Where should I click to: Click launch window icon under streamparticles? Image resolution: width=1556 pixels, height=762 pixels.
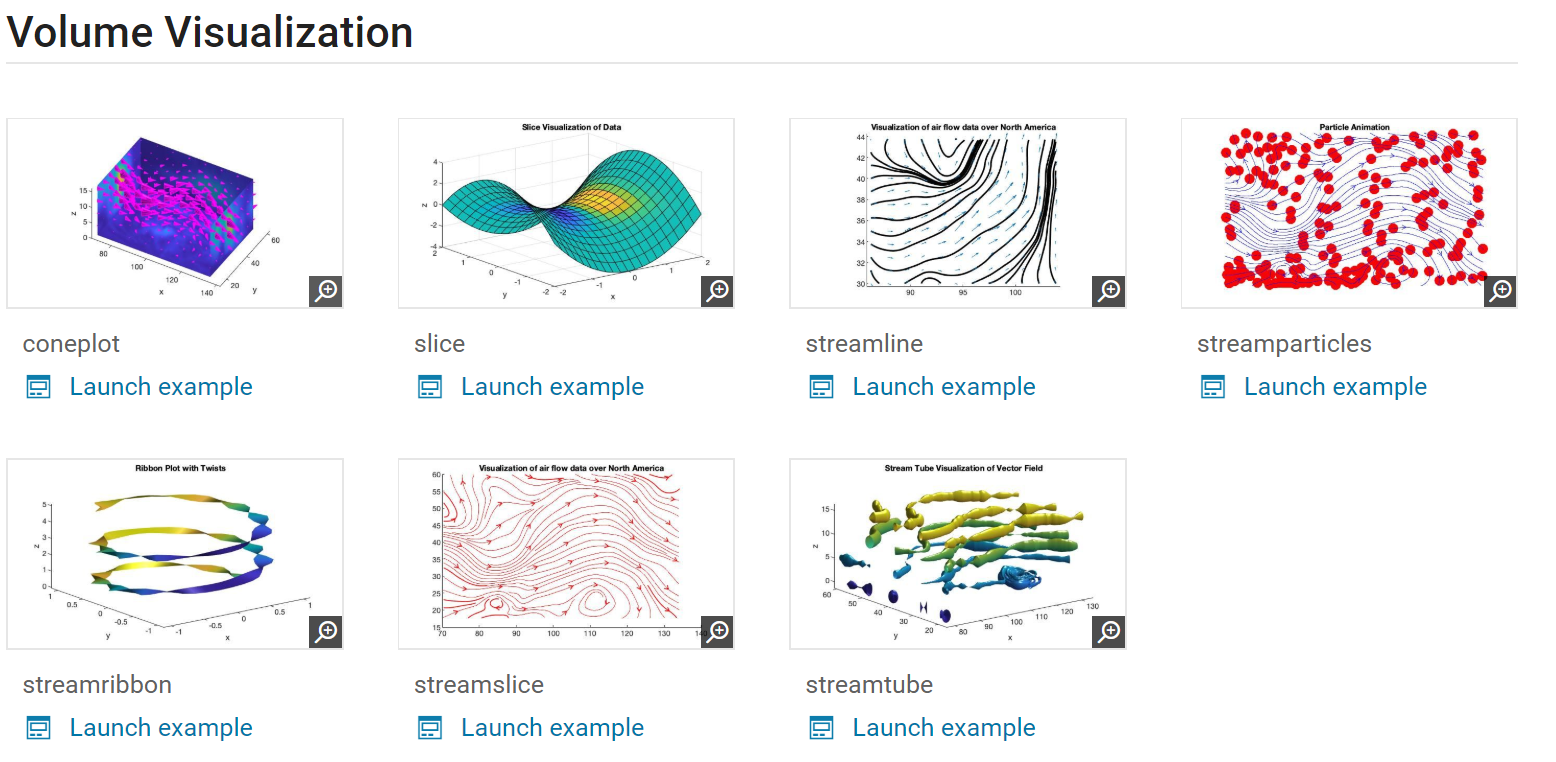tap(1212, 387)
